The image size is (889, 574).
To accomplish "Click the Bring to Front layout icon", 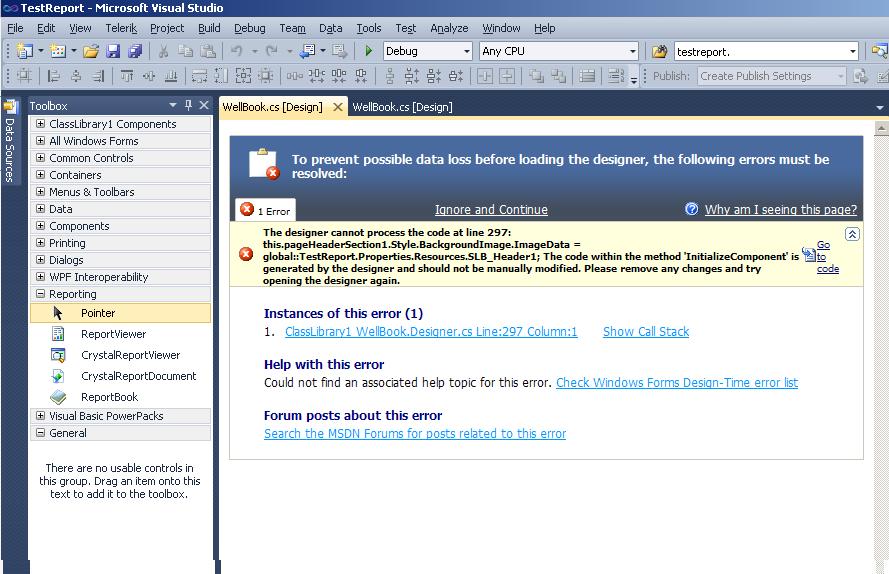I will pyautogui.click(x=536, y=75).
